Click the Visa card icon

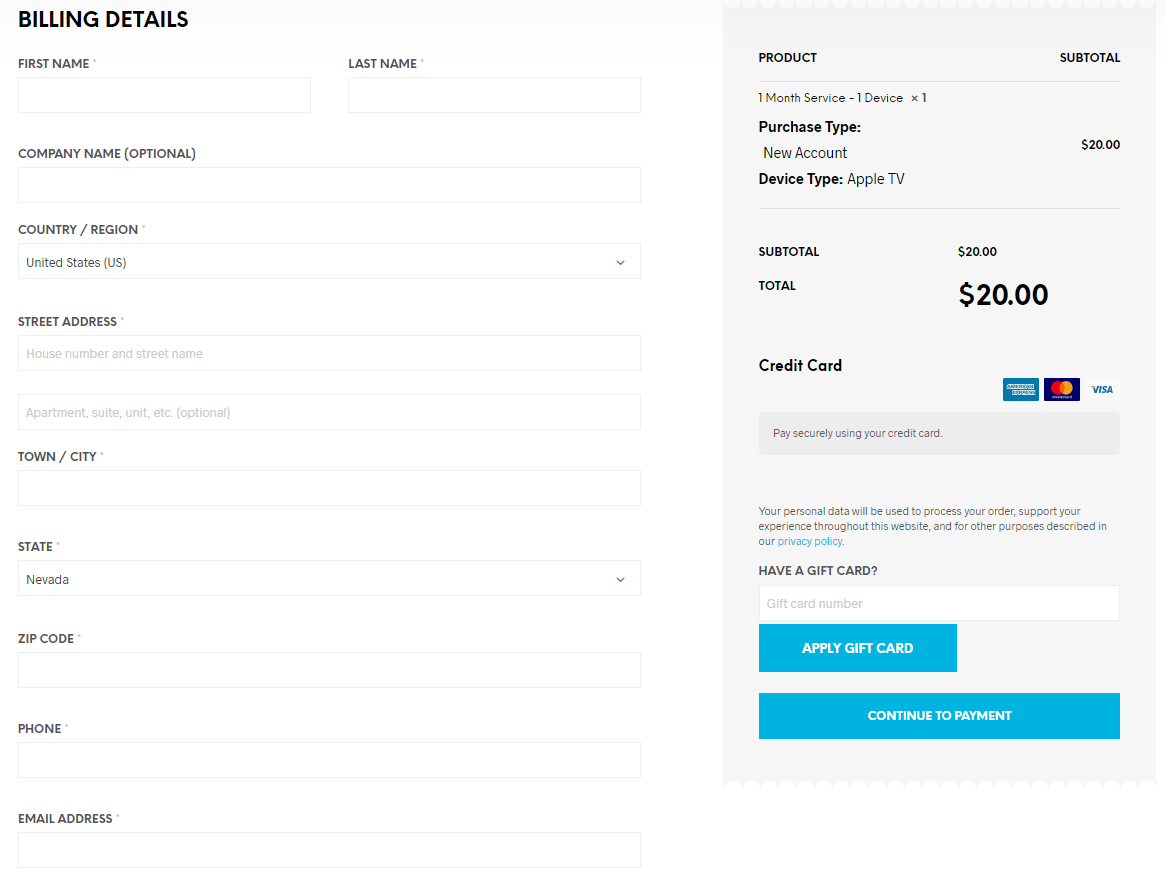point(1102,389)
